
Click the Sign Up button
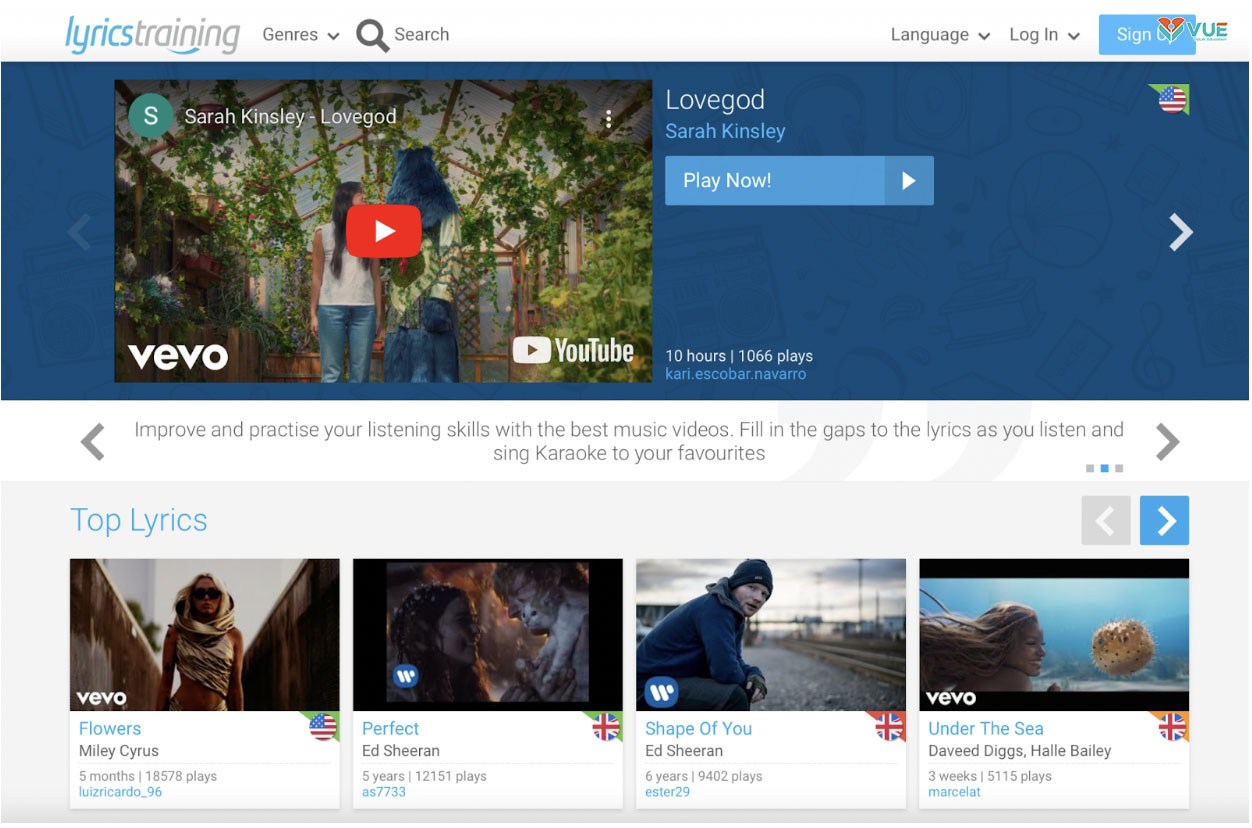tap(1146, 35)
